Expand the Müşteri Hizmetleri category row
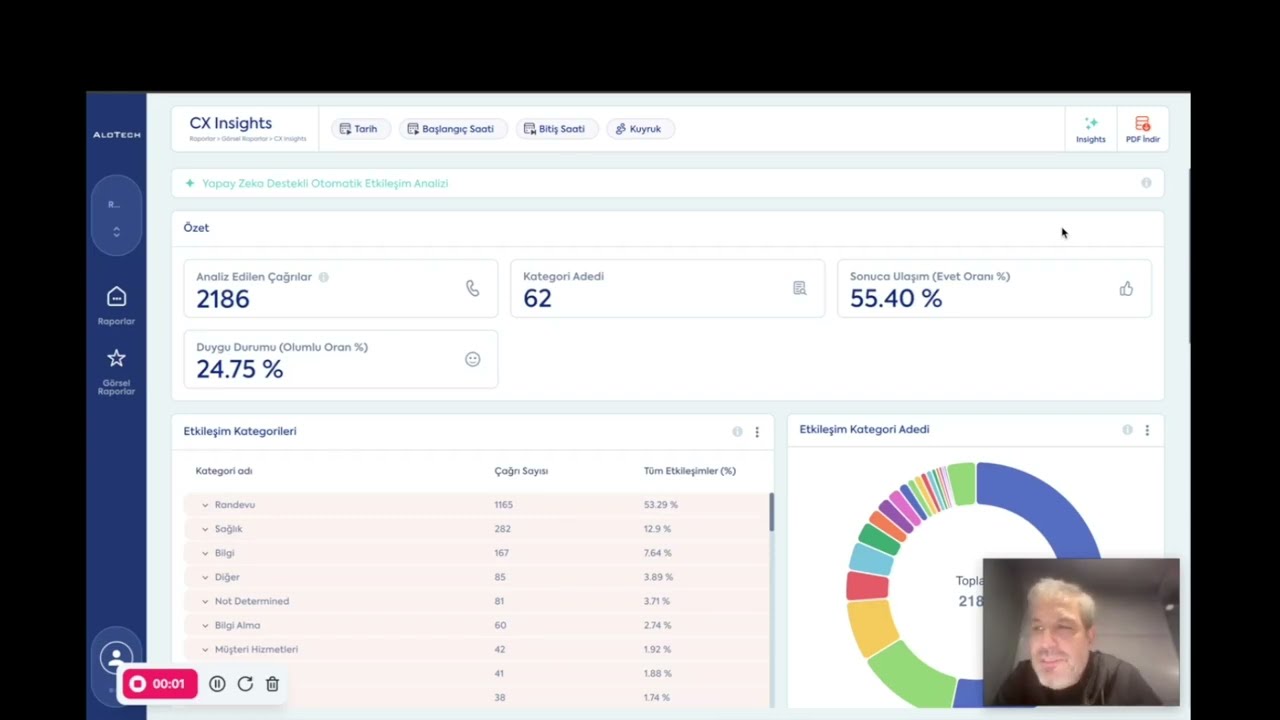Viewport: 1280px width, 720px height. (205, 649)
